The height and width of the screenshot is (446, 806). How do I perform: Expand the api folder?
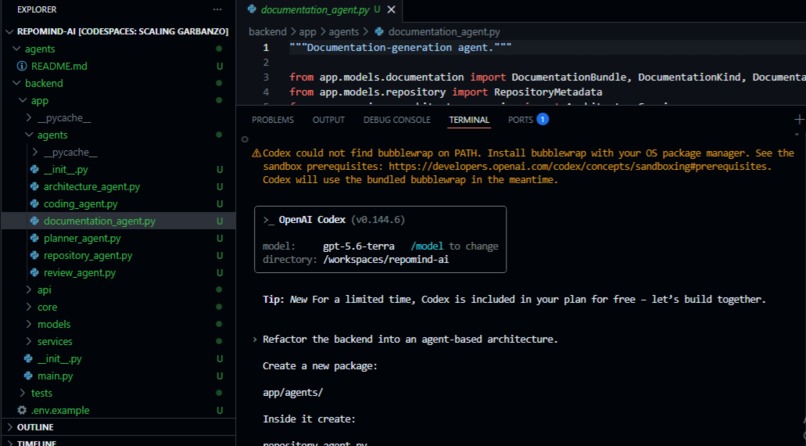coord(29,290)
